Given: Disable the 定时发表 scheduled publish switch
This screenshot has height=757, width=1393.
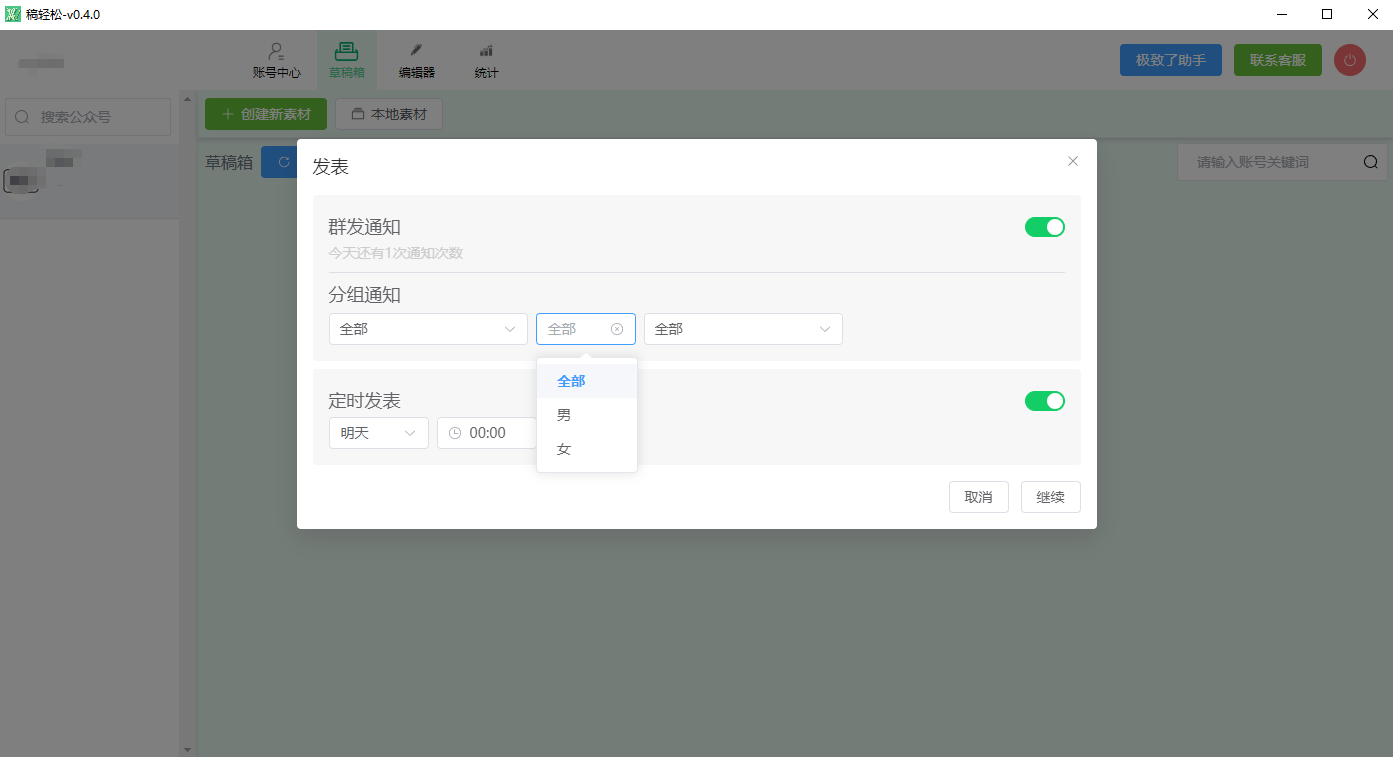Looking at the screenshot, I should pyautogui.click(x=1044, y=401).
